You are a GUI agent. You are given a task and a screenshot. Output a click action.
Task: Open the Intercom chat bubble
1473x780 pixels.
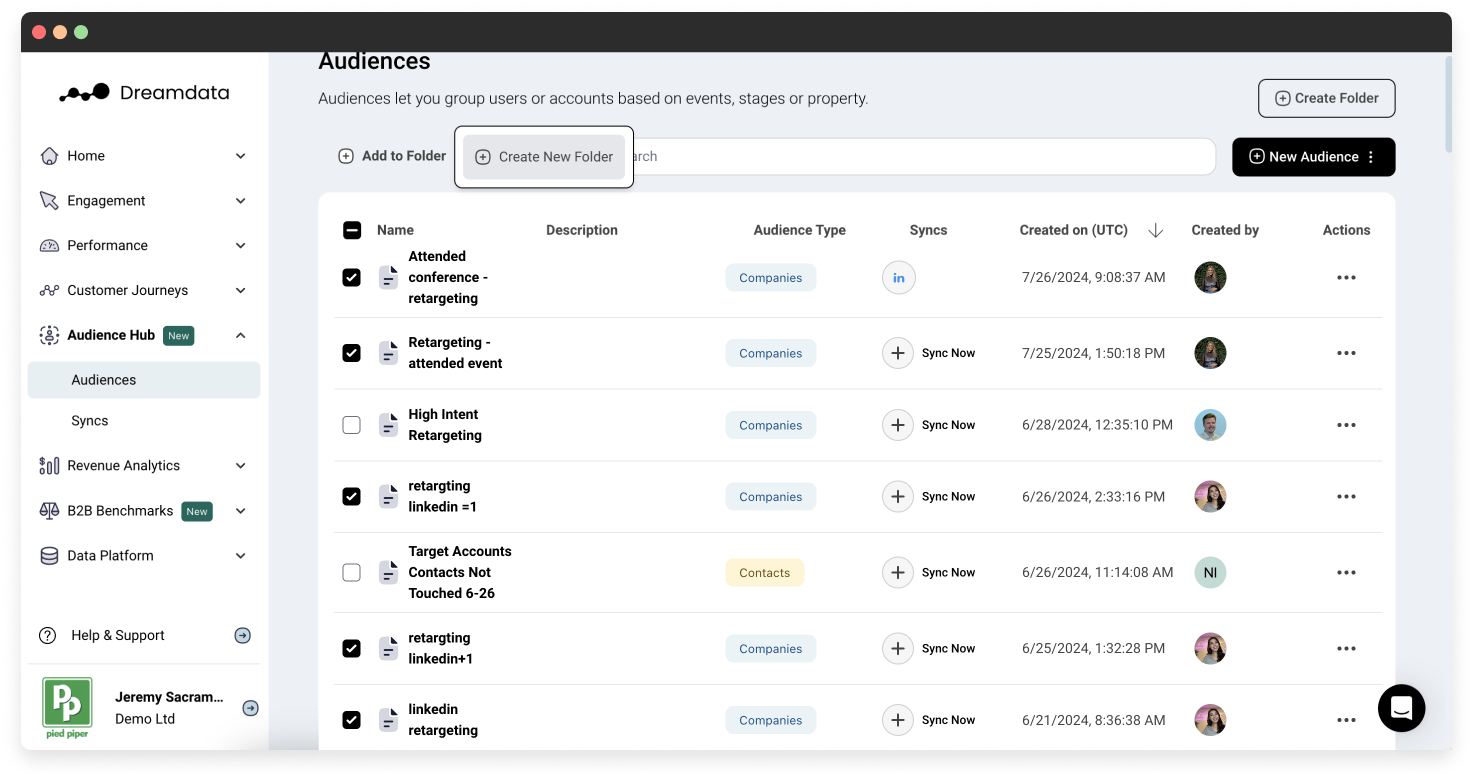pyautogui.click(x=1401, y=708)
